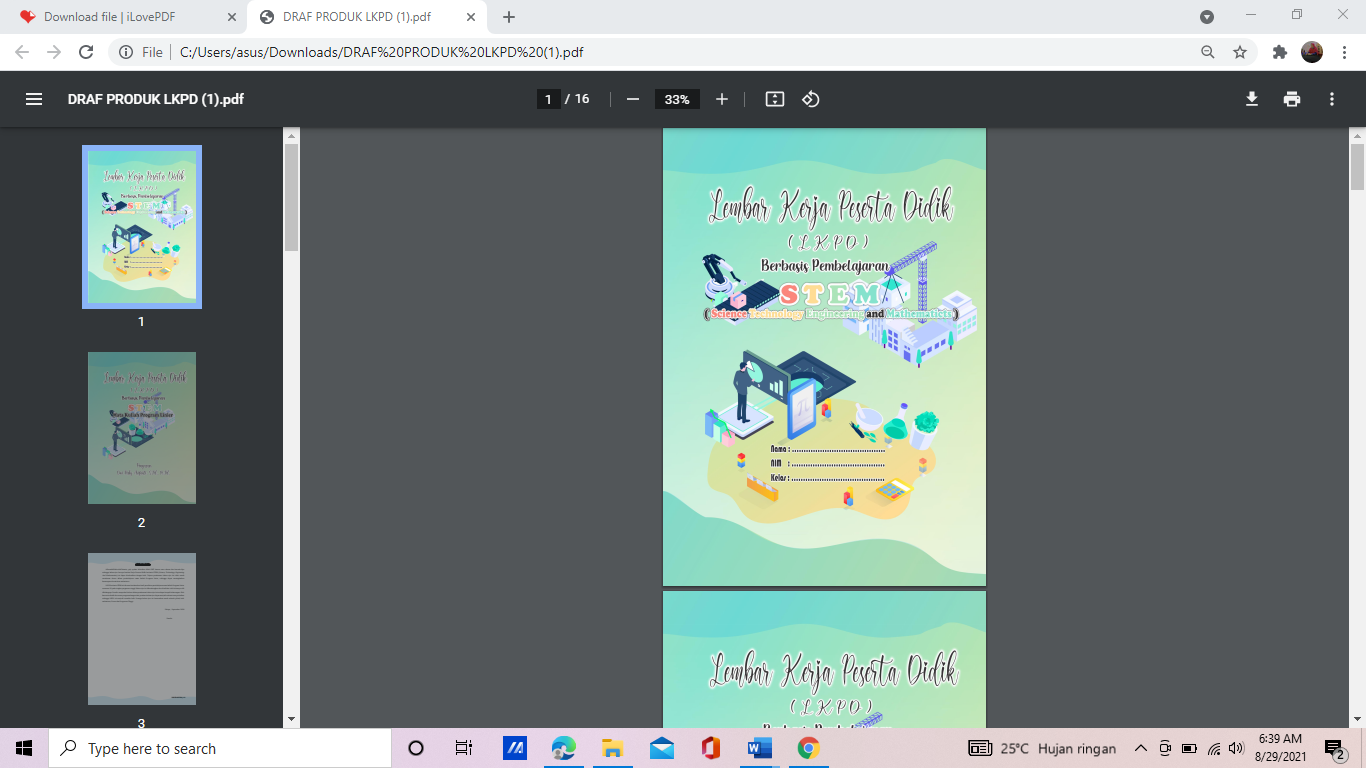
Task: Open Microsoft Word from the taskbar
Action: (x=759, y=748)
